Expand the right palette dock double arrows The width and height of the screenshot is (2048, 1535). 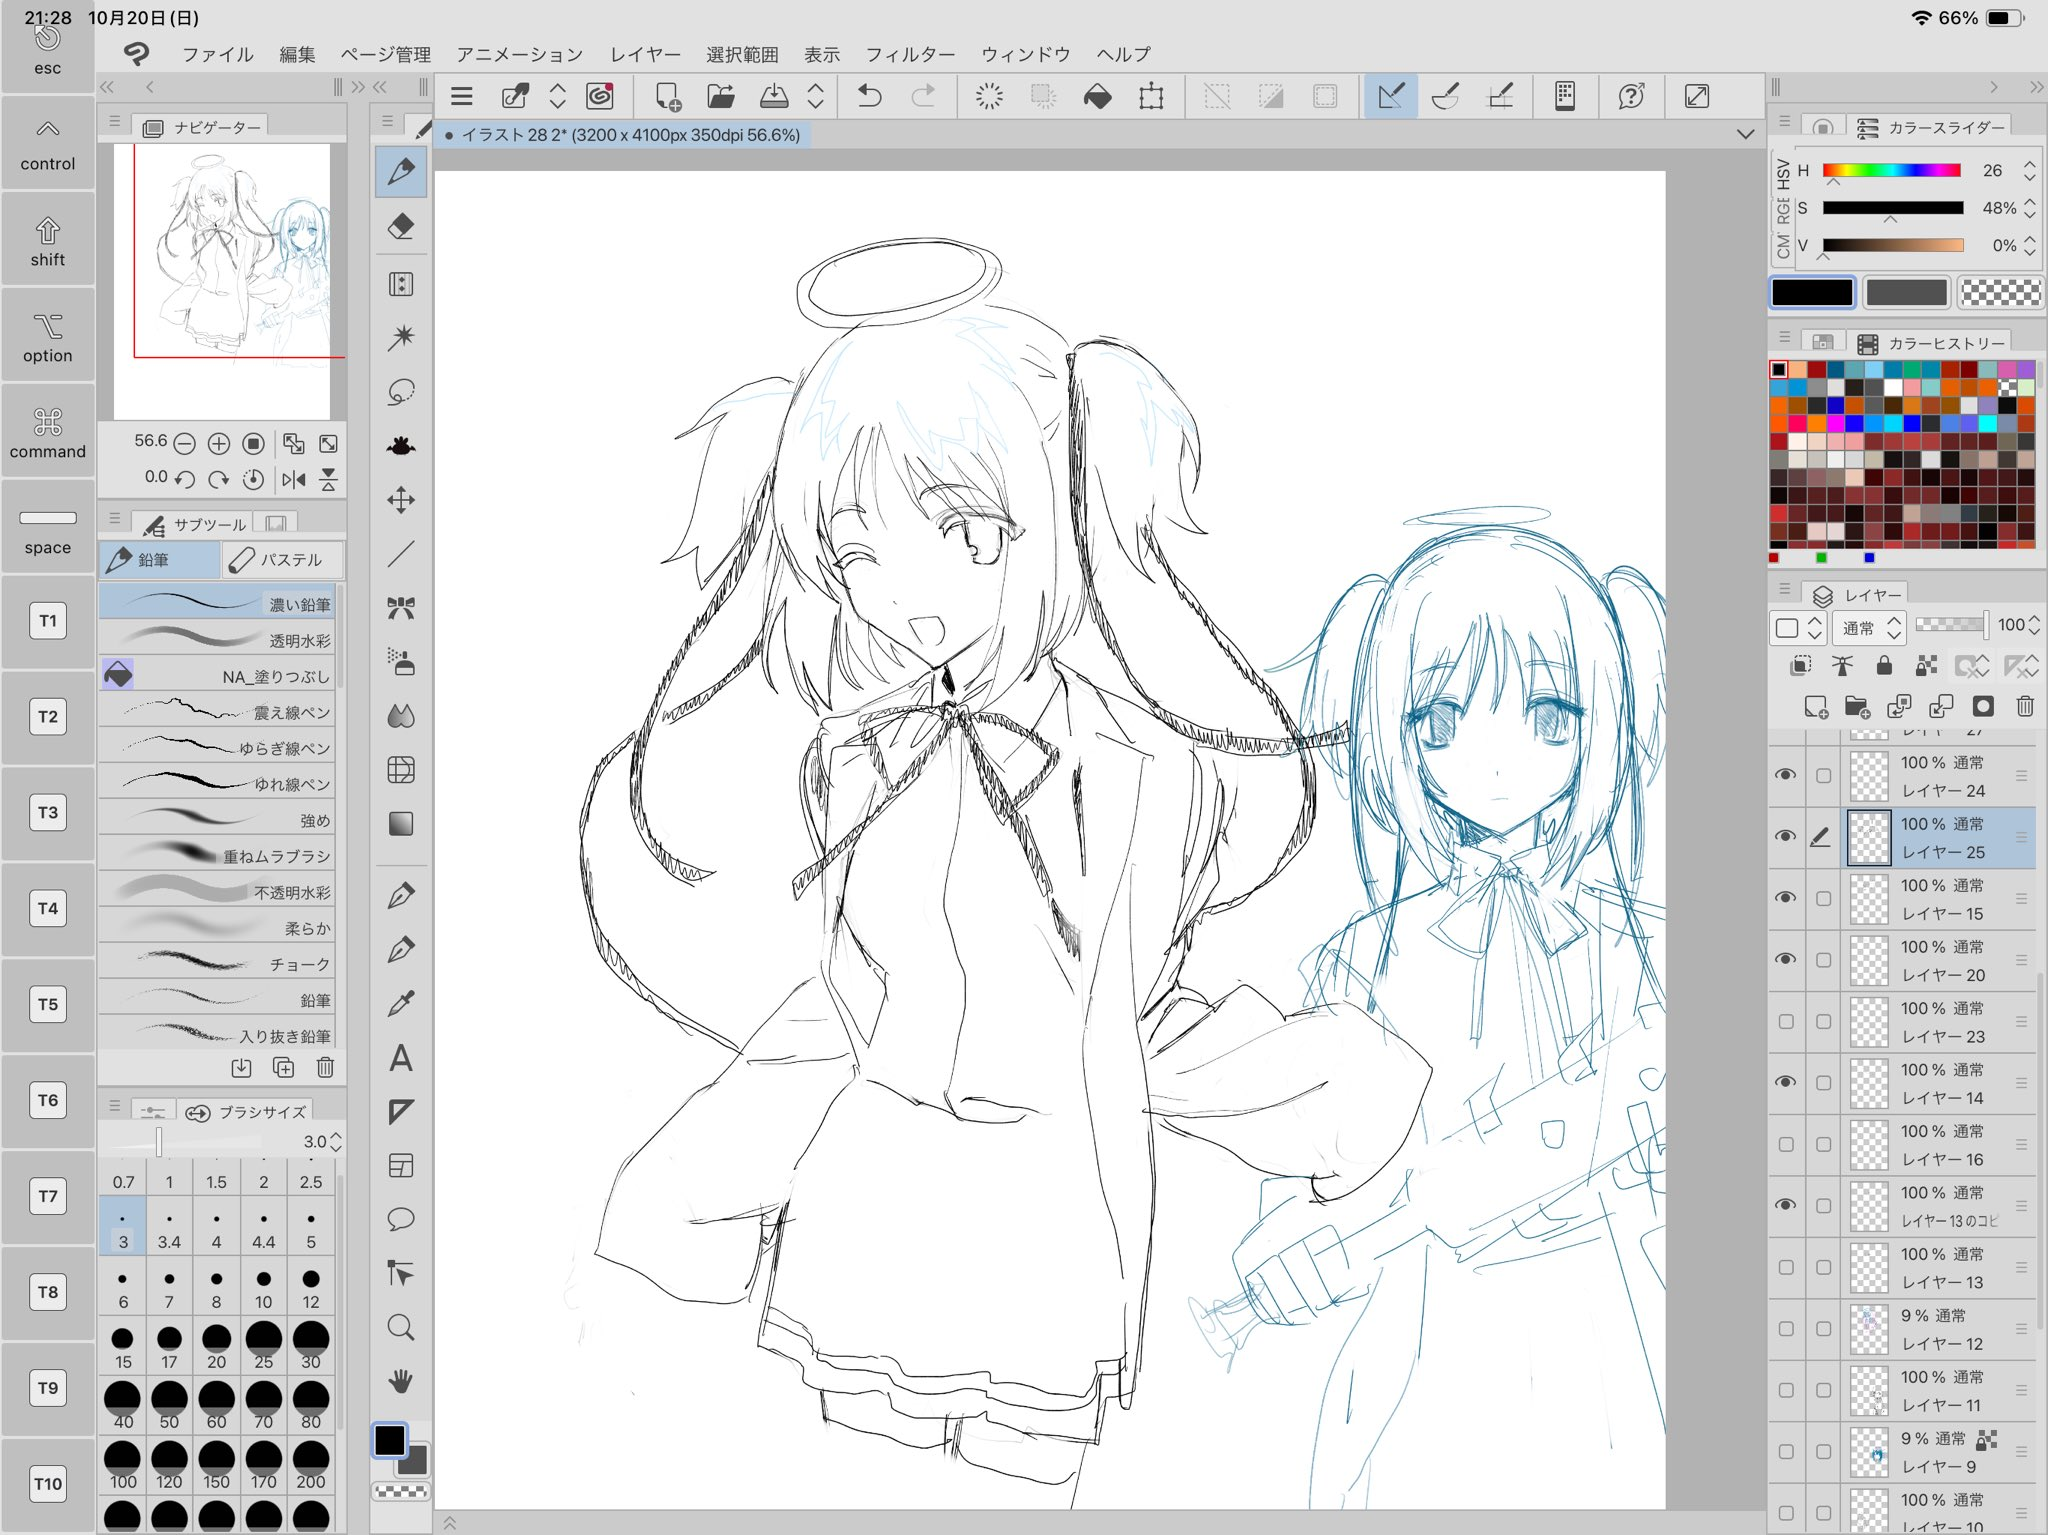(x=2037, y=87)
